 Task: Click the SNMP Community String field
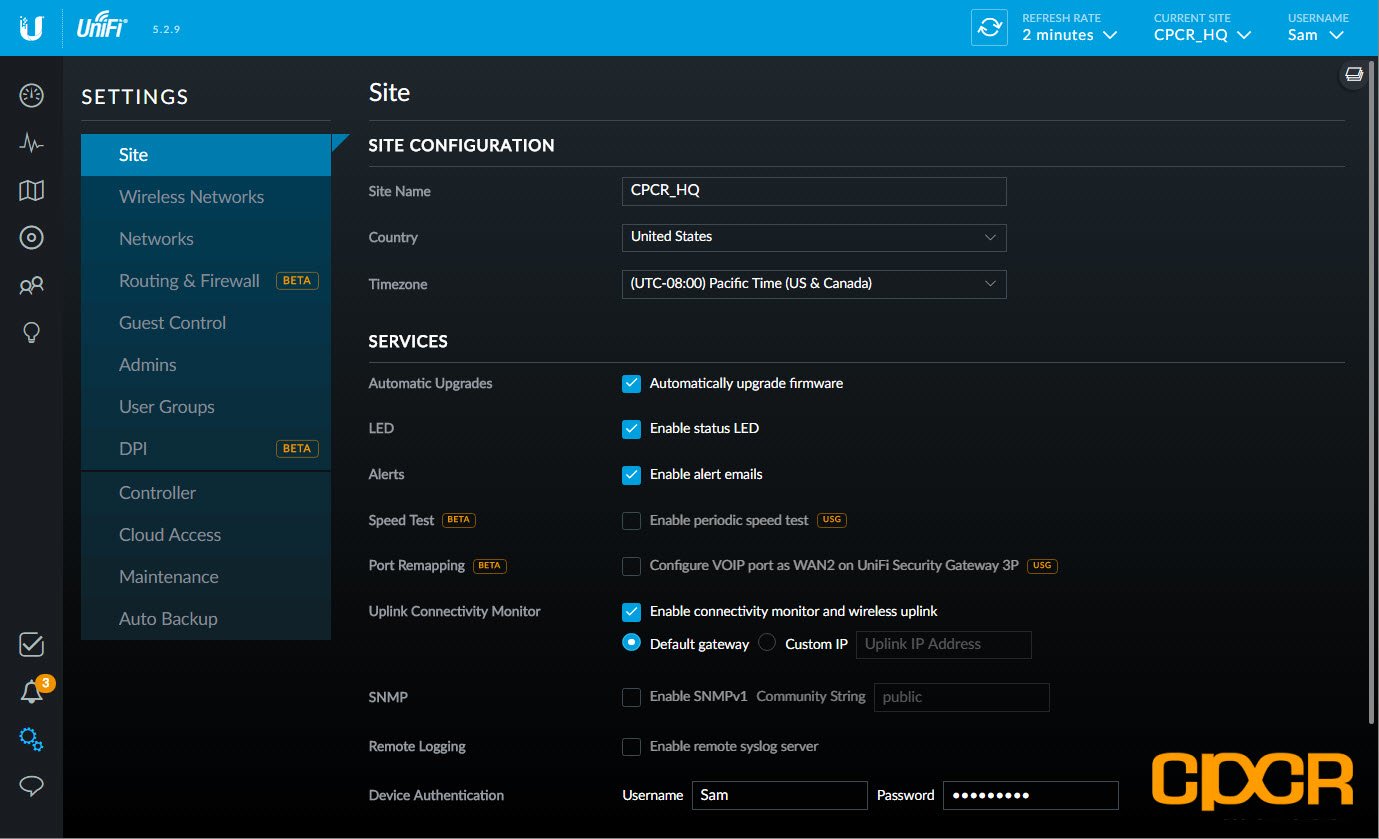tap(962, 697)
